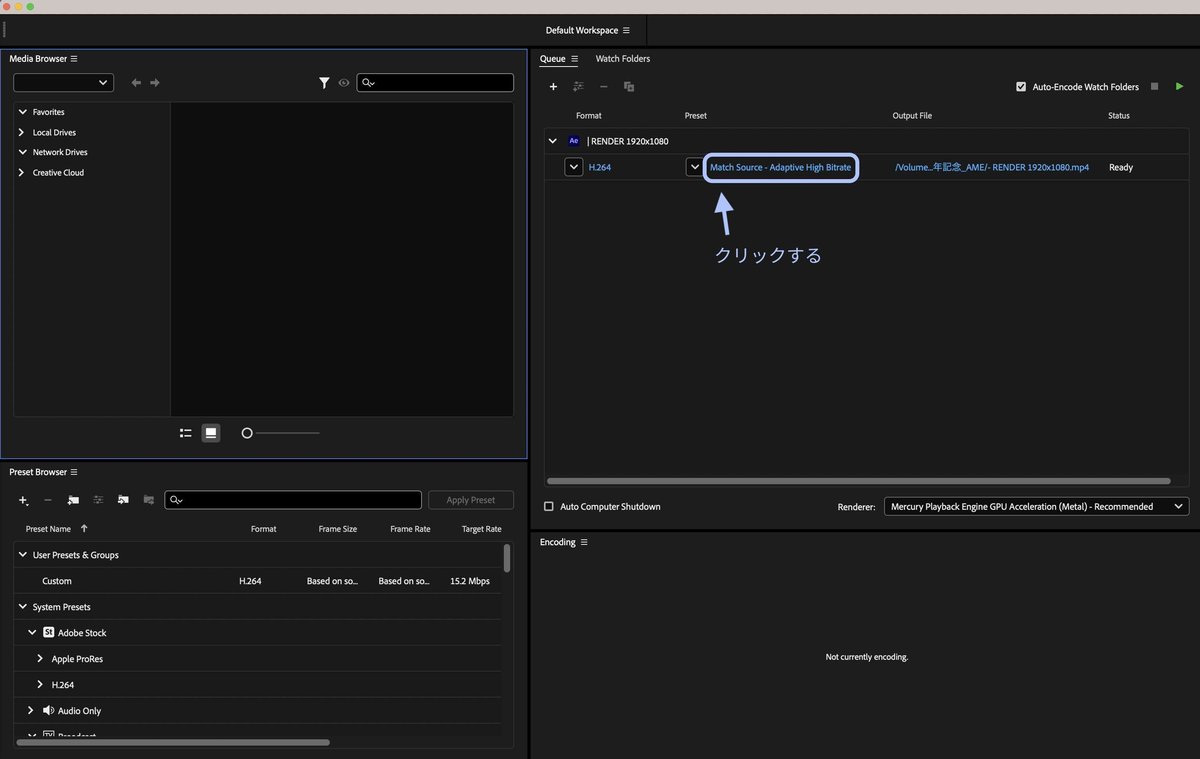Disable Auto-Encode Watch Folders
This screenshot has width=1200, height=759.
point(1021,86)
